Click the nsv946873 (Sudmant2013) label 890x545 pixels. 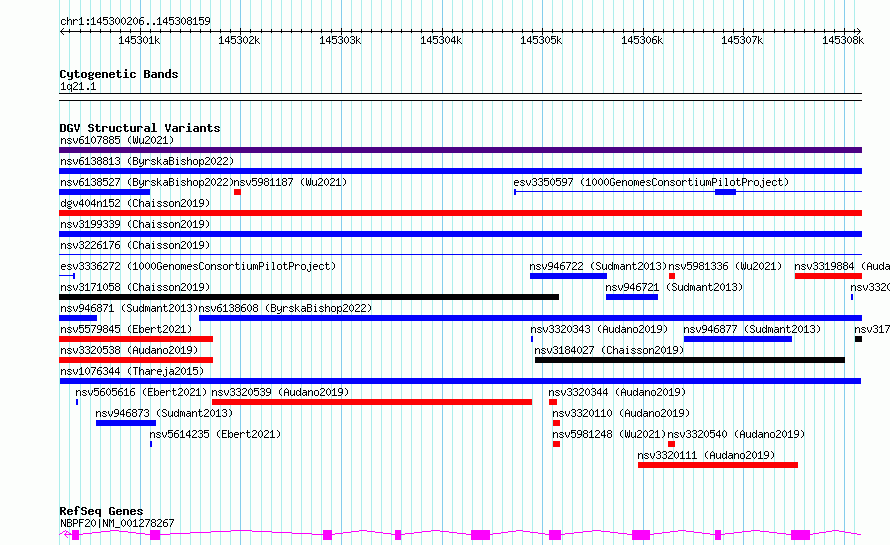164,413
